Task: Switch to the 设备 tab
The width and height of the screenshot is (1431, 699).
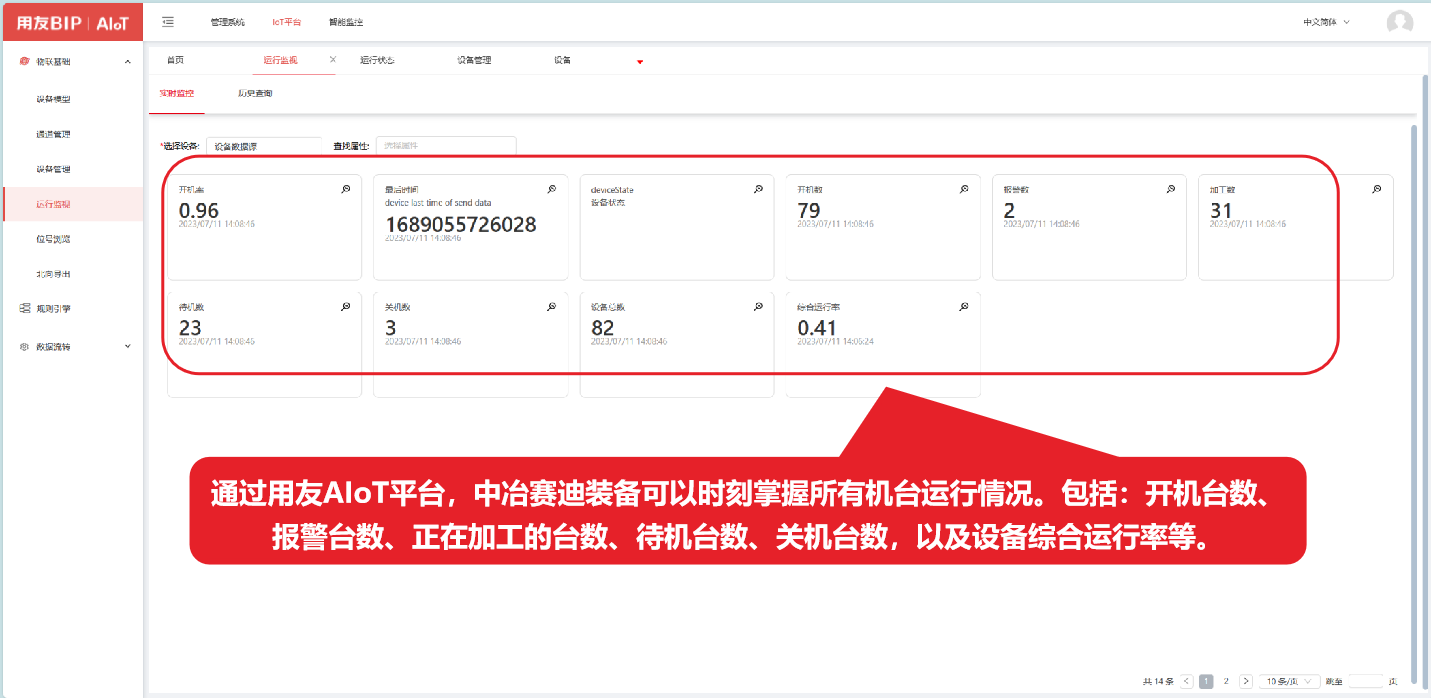Action: coord(562,60)
